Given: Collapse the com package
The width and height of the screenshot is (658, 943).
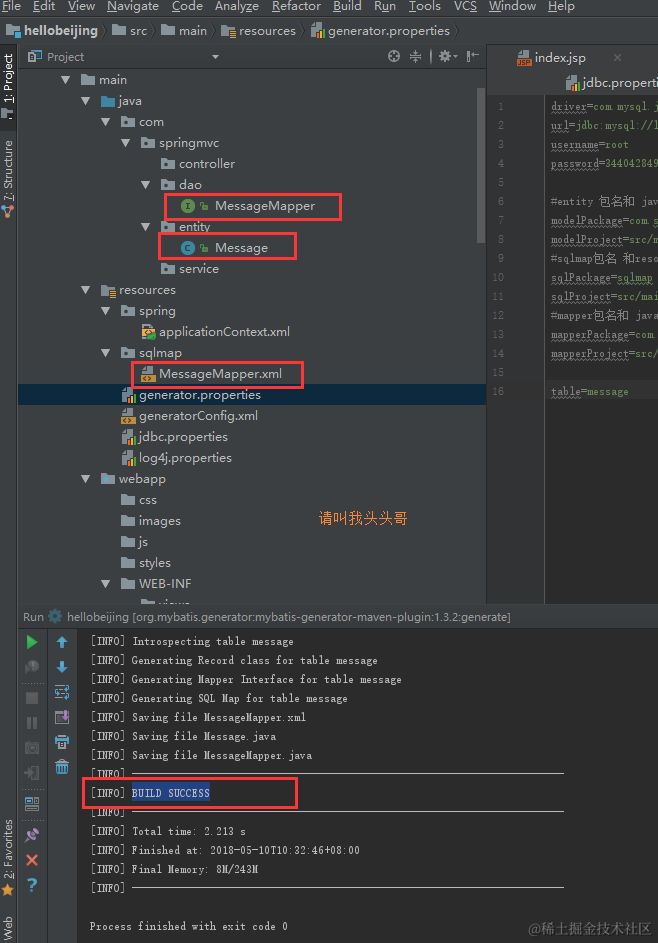Looking at the screenshot, I should click(x=106, y=121).
